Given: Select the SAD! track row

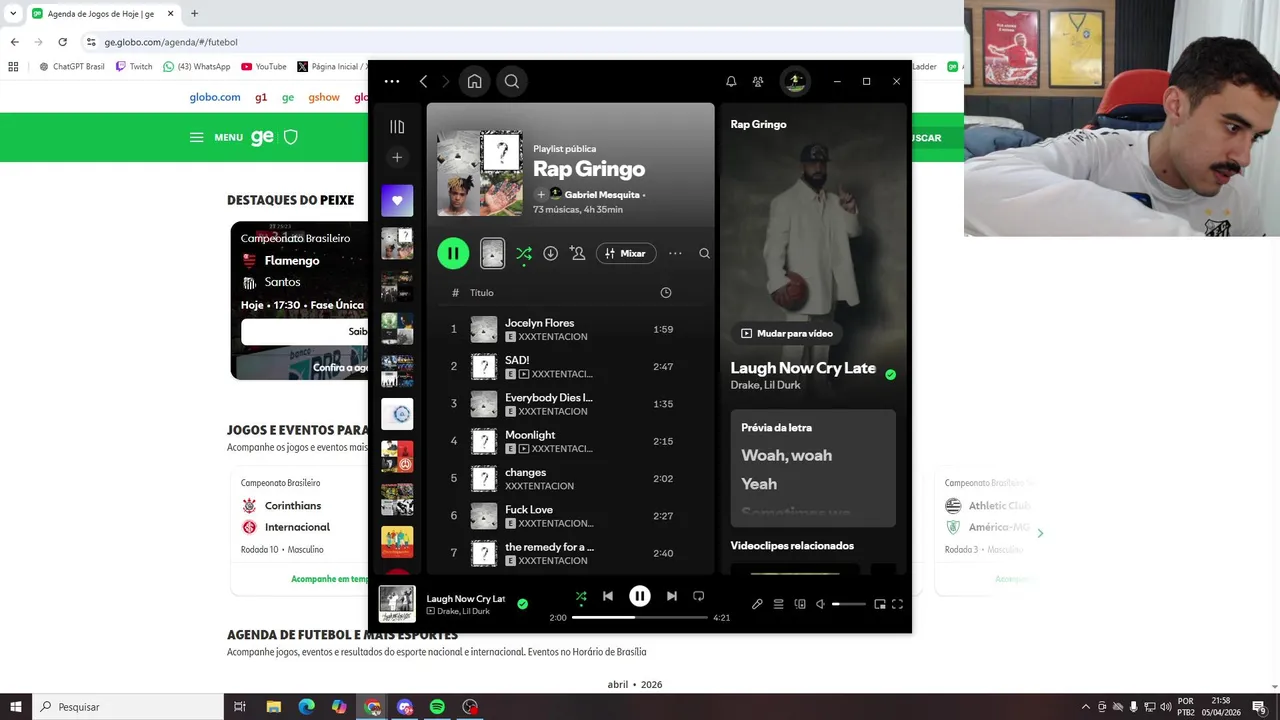Looking at the screenshot, I should coord(570,367).
